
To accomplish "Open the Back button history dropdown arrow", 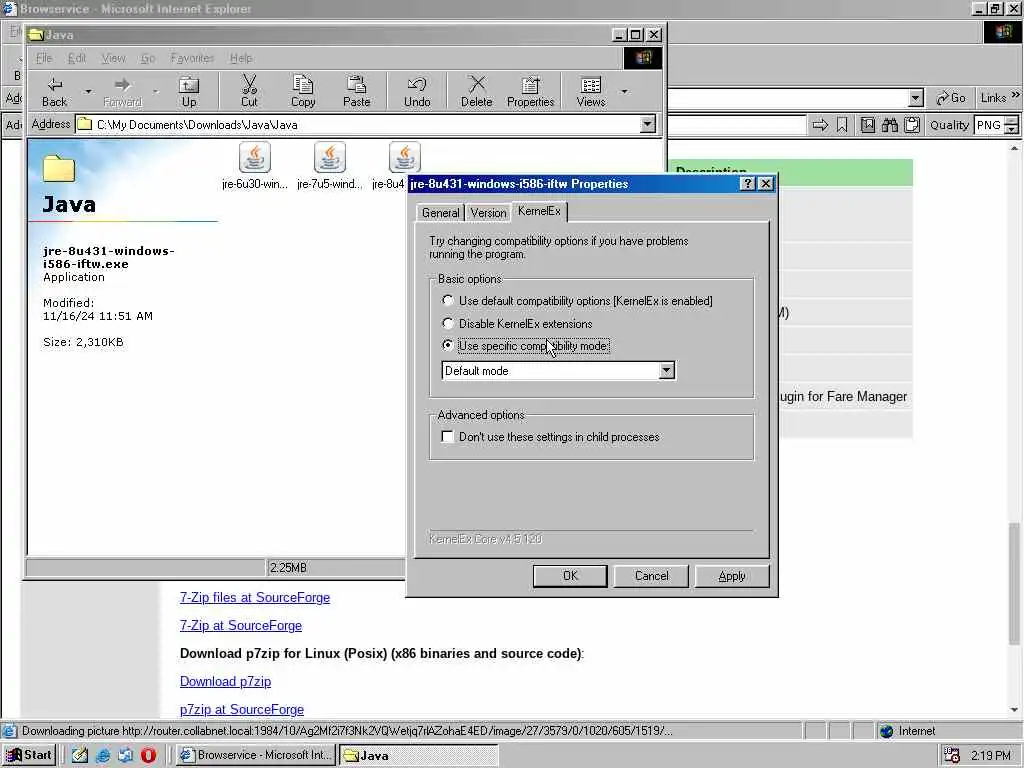I will [x=88, y=91].
